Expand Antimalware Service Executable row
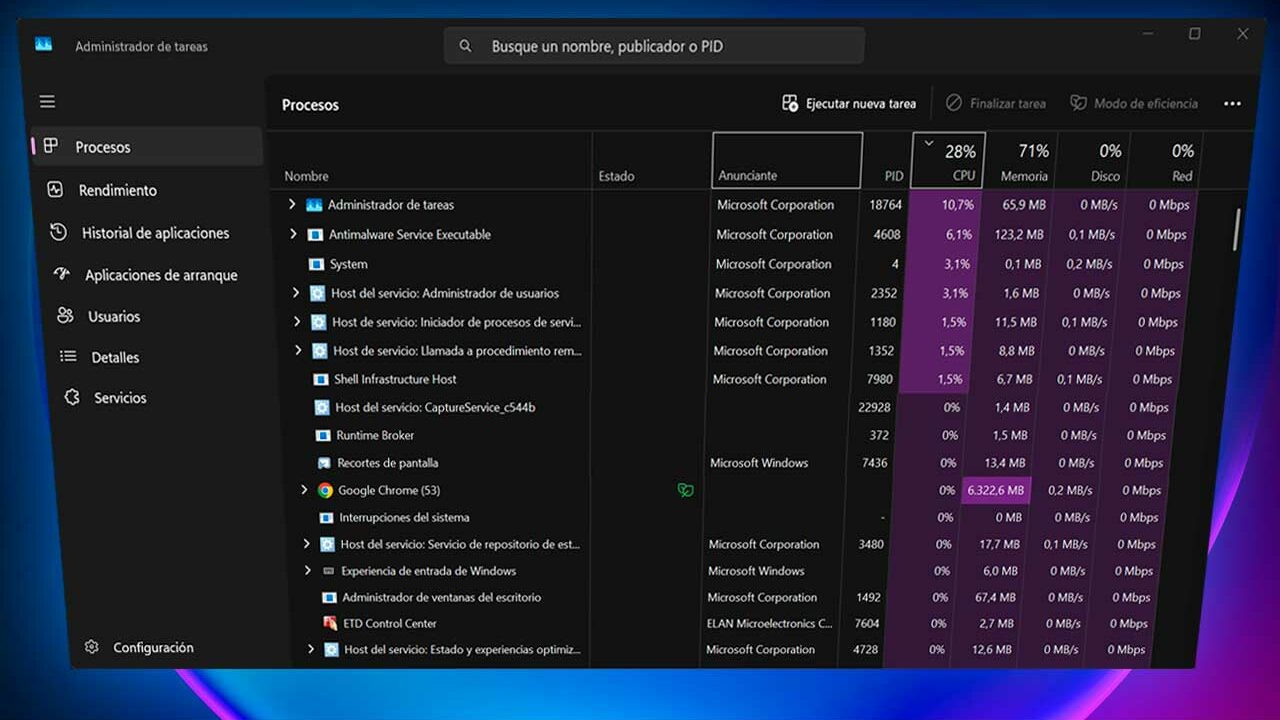The image size is (1280, 720). tap(293, 234)
